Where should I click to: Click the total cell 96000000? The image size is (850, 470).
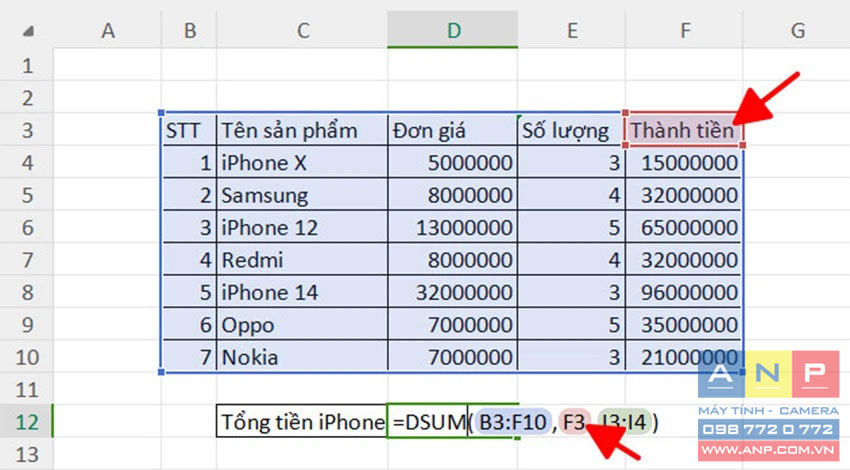point(684,293)
